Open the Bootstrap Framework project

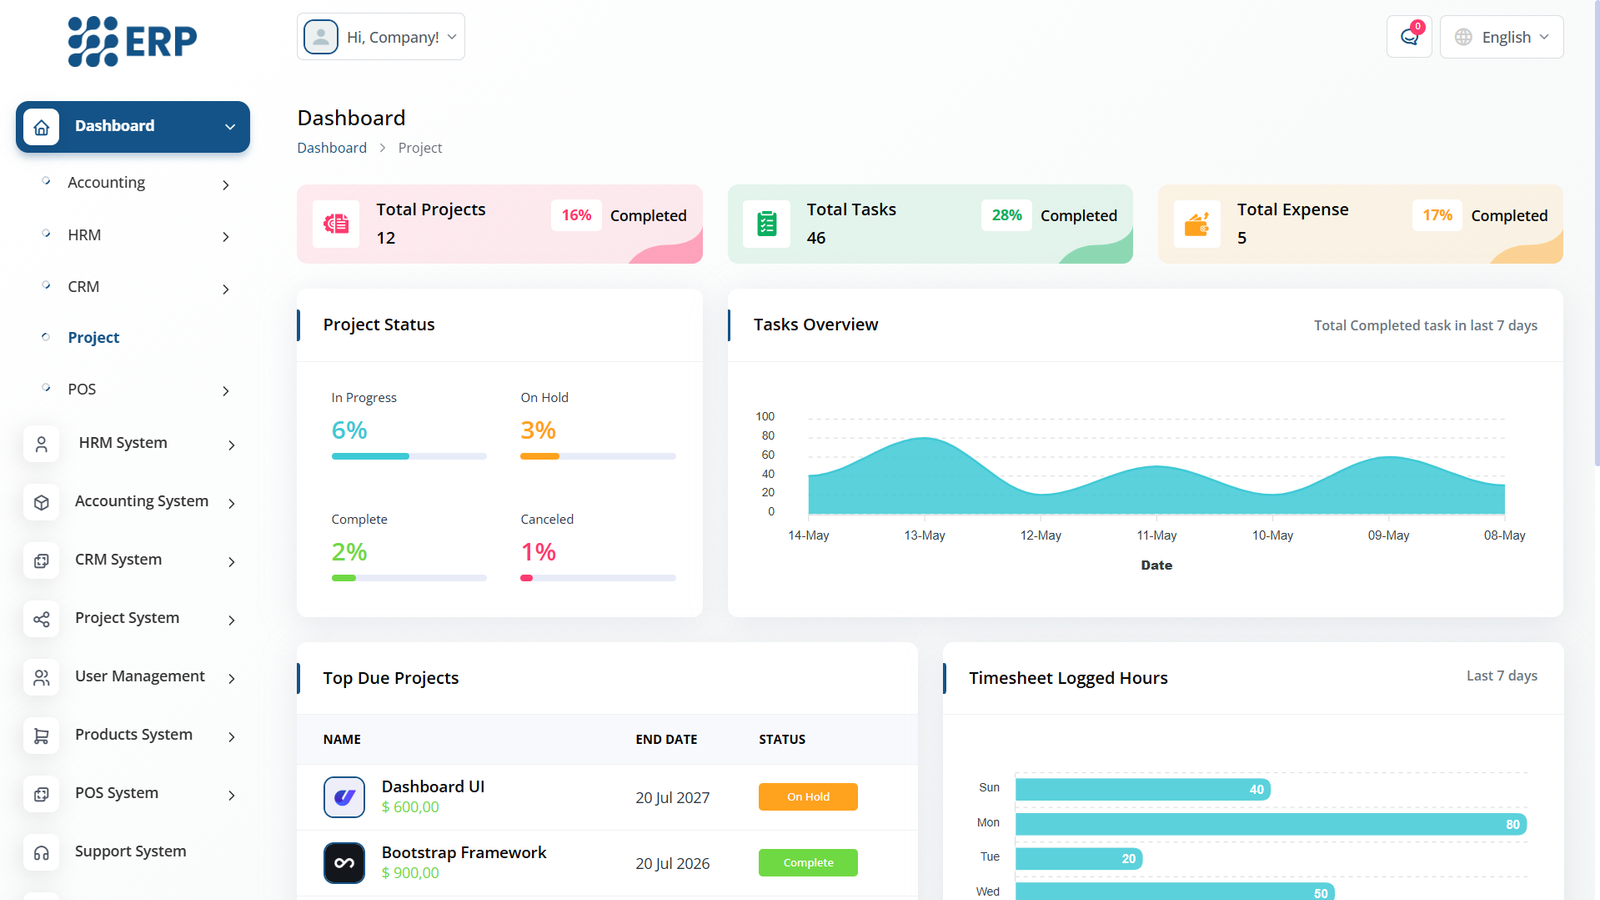tap(464, 852)
